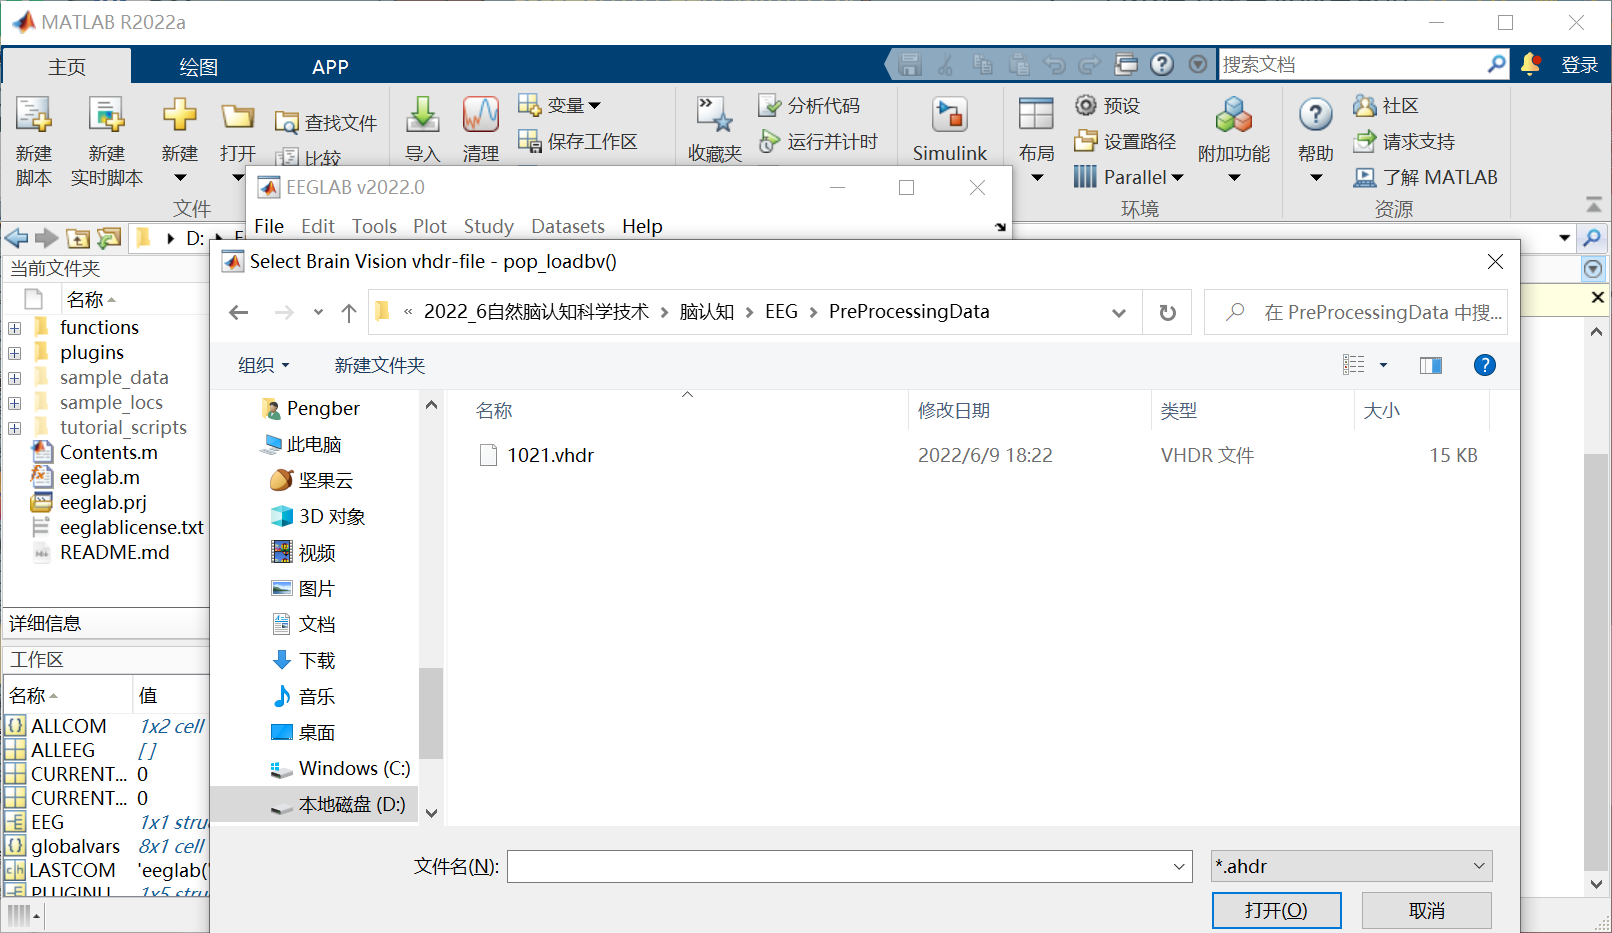Click the Date Modified (修改日期) column header
This screenshot has width=1612, height=933.
[x=954, y=410]
